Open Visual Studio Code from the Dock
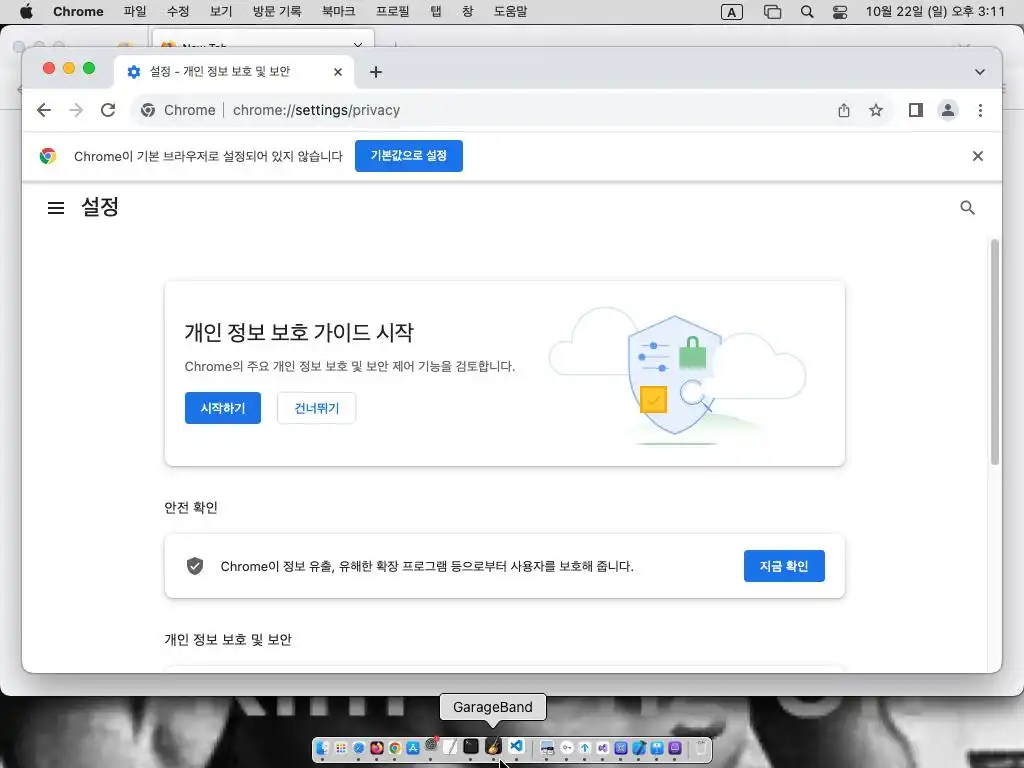The width and height of the screenshot is (1024, 768). [517, 746]
